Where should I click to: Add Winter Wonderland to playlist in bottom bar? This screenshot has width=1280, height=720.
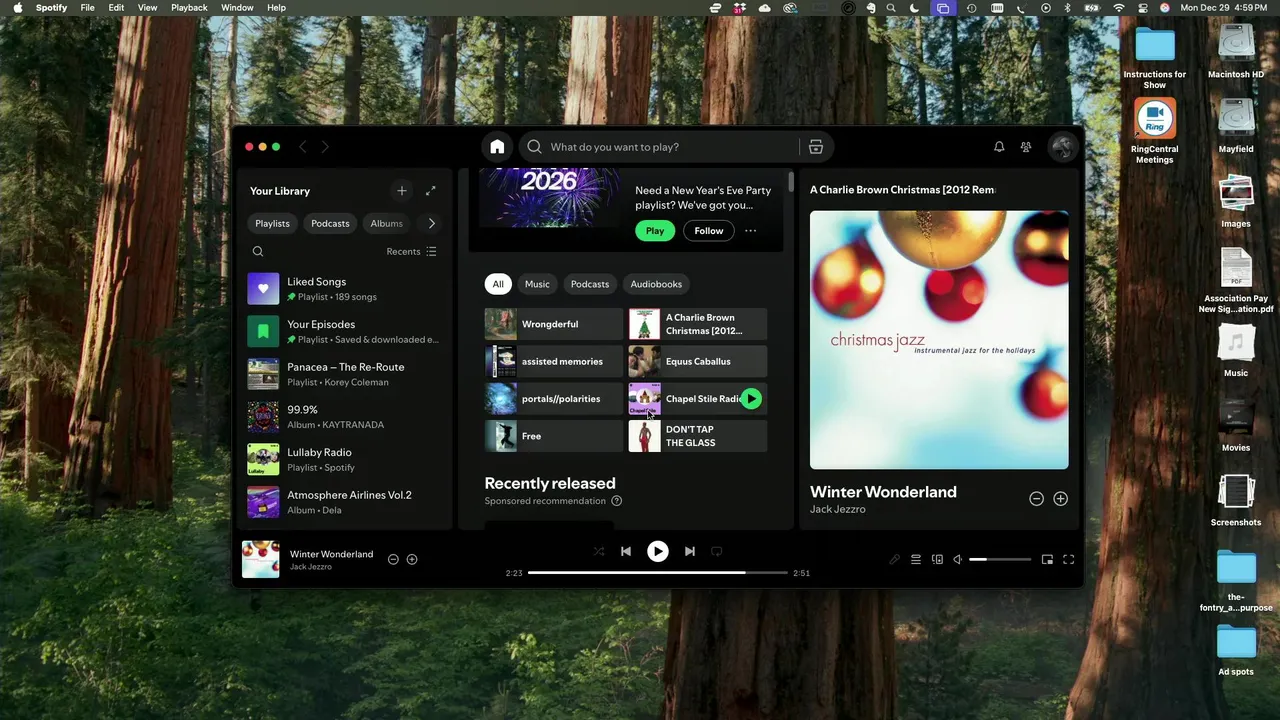coord(412,559)
